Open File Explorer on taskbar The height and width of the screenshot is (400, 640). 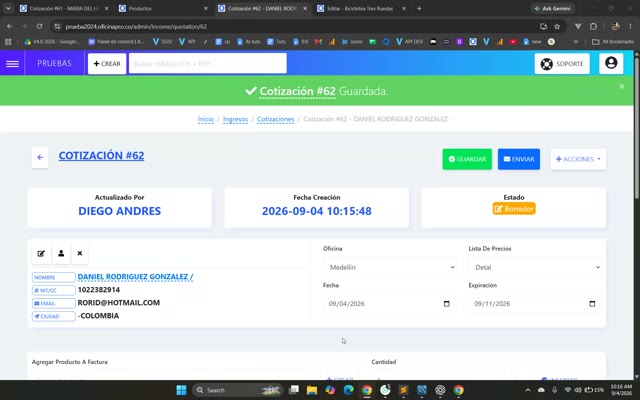312,390
